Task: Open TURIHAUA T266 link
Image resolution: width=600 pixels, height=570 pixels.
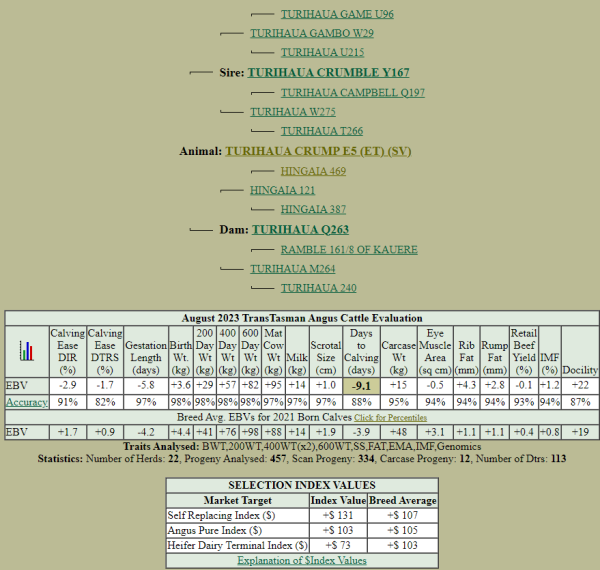Action: [x=322, y=131]
